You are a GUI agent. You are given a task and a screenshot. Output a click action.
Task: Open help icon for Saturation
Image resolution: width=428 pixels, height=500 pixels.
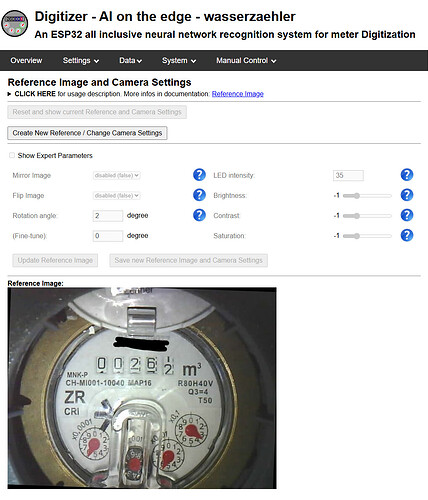tap(407, 235)
